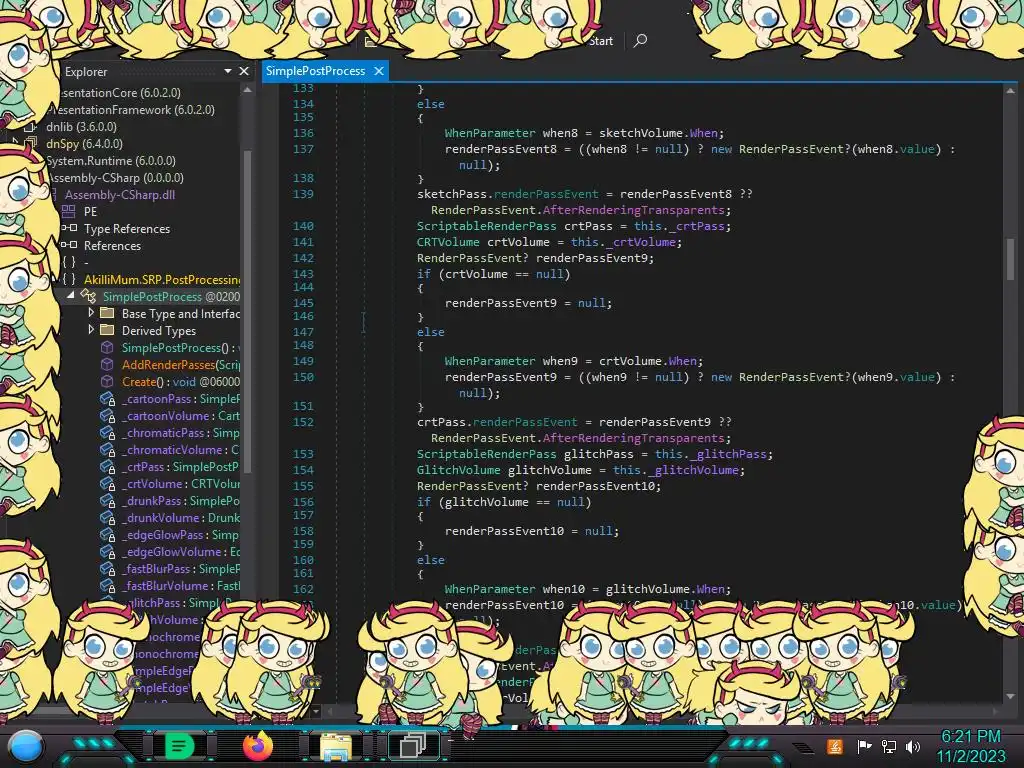Click WhenParameter type on line 149
This screenshot has height=768, width=1024.
pyautogui.click(x=490, y=361)
